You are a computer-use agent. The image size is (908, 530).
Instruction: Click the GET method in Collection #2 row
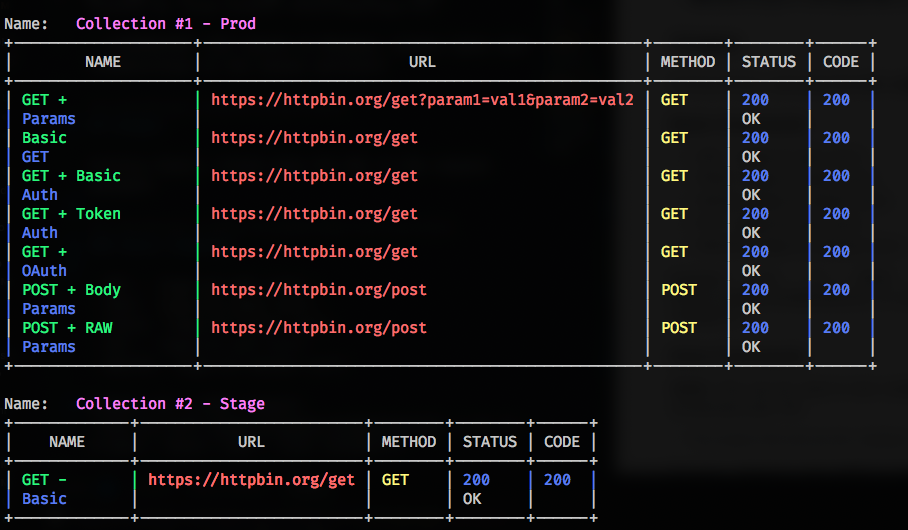(x=395, y=480)
